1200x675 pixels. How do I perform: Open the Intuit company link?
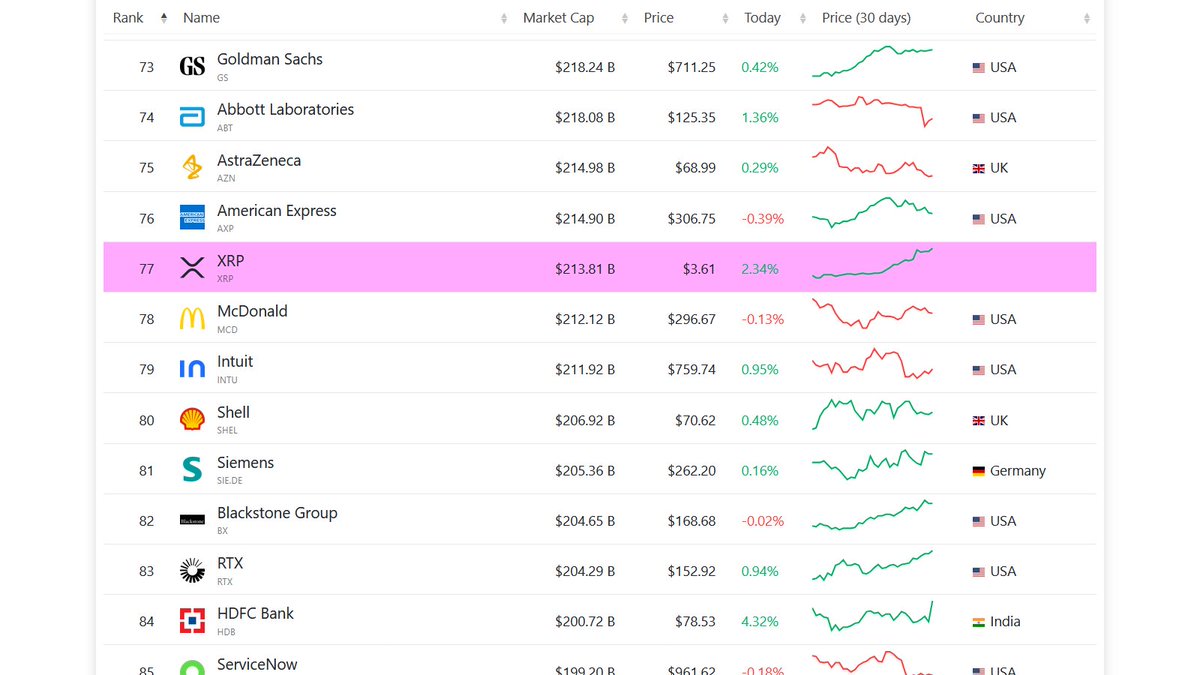click(x=235, y=361)
